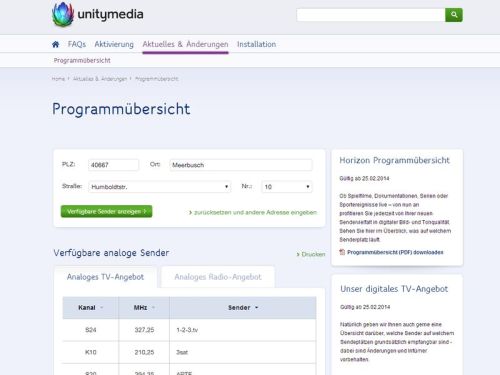Screen dimensions: 500x375
Task: Click the Unitymedia logo
Action: pos(98,14)
